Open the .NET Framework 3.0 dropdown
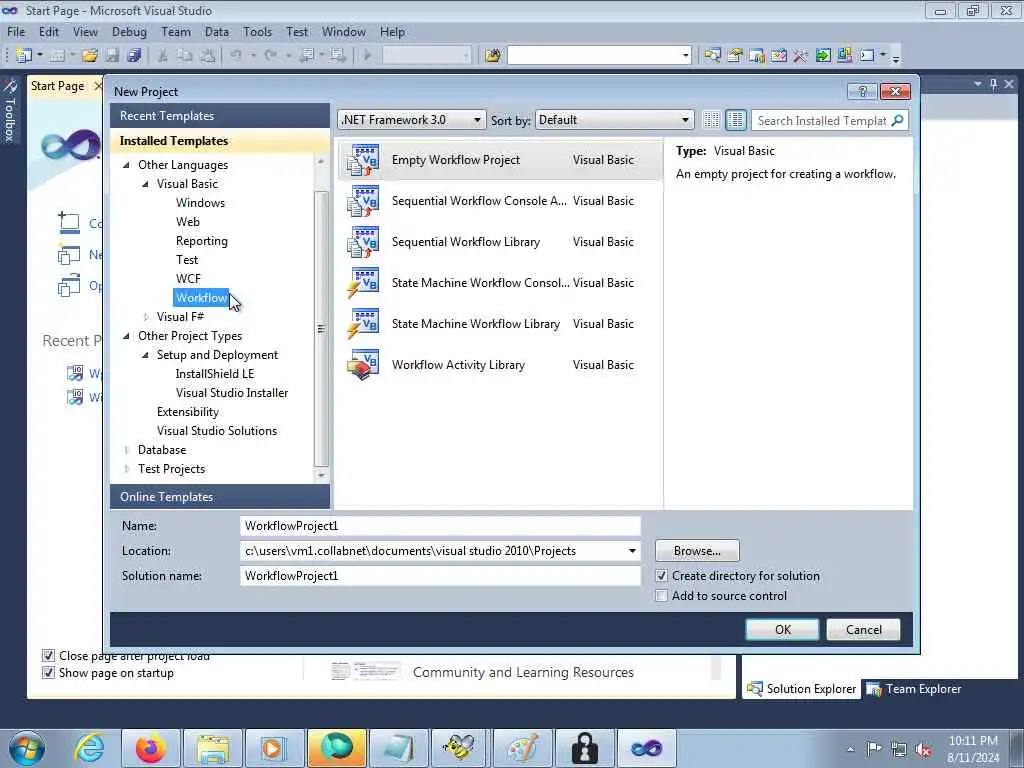 (411, 120)
